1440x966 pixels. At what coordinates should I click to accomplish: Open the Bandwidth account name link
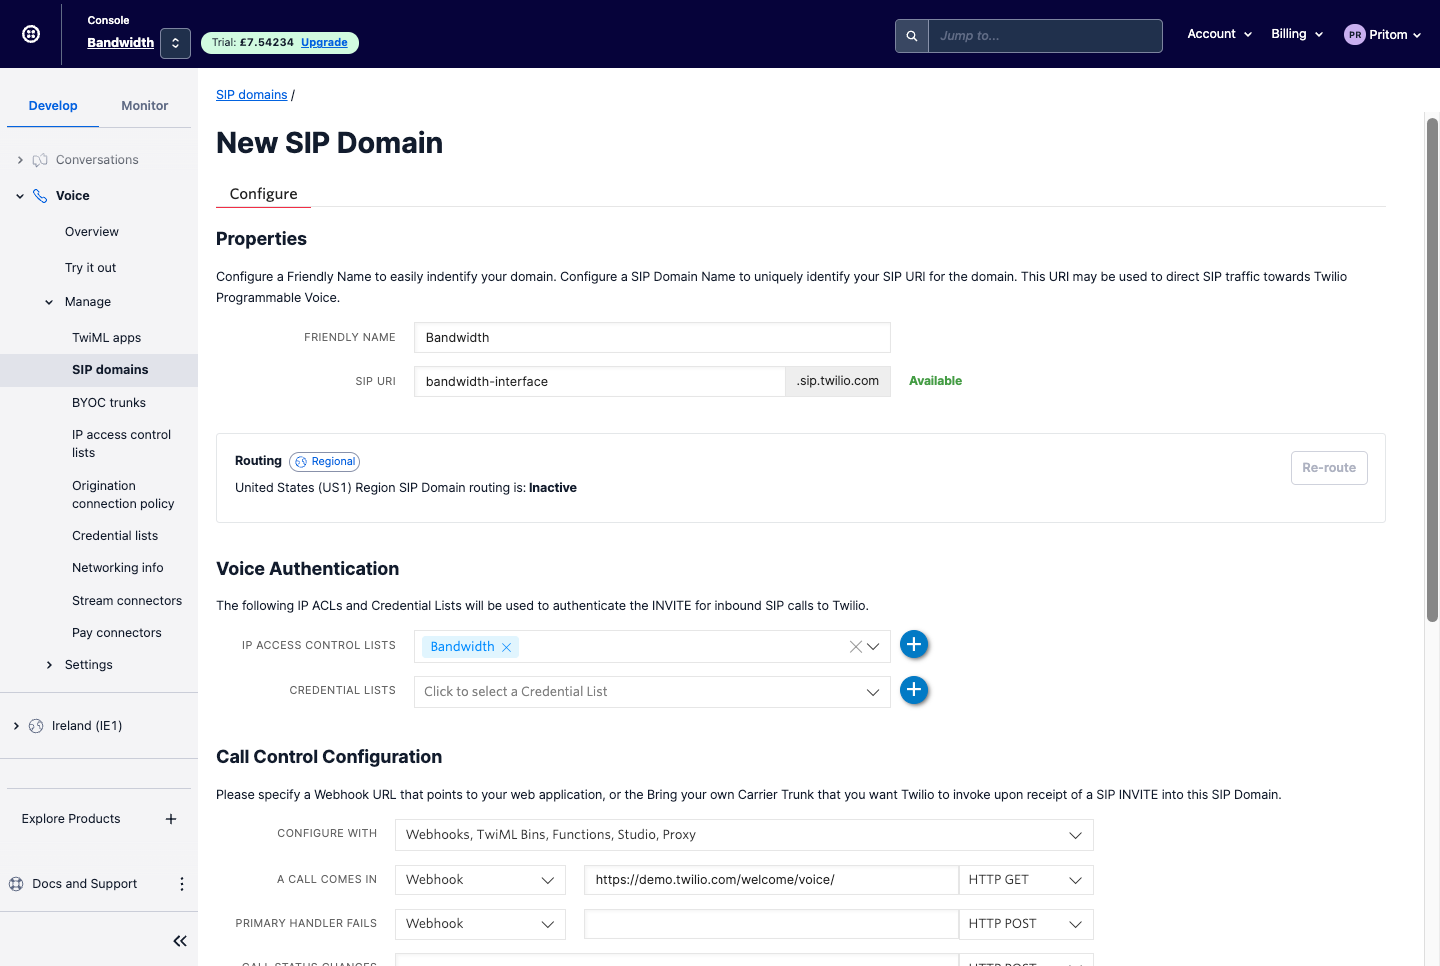pos(120,42)
